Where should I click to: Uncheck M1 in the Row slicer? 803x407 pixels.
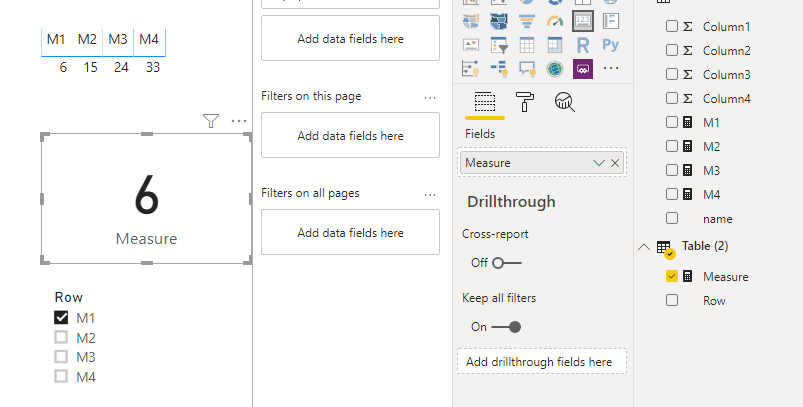pyautogui.click(x=61, y=318)
